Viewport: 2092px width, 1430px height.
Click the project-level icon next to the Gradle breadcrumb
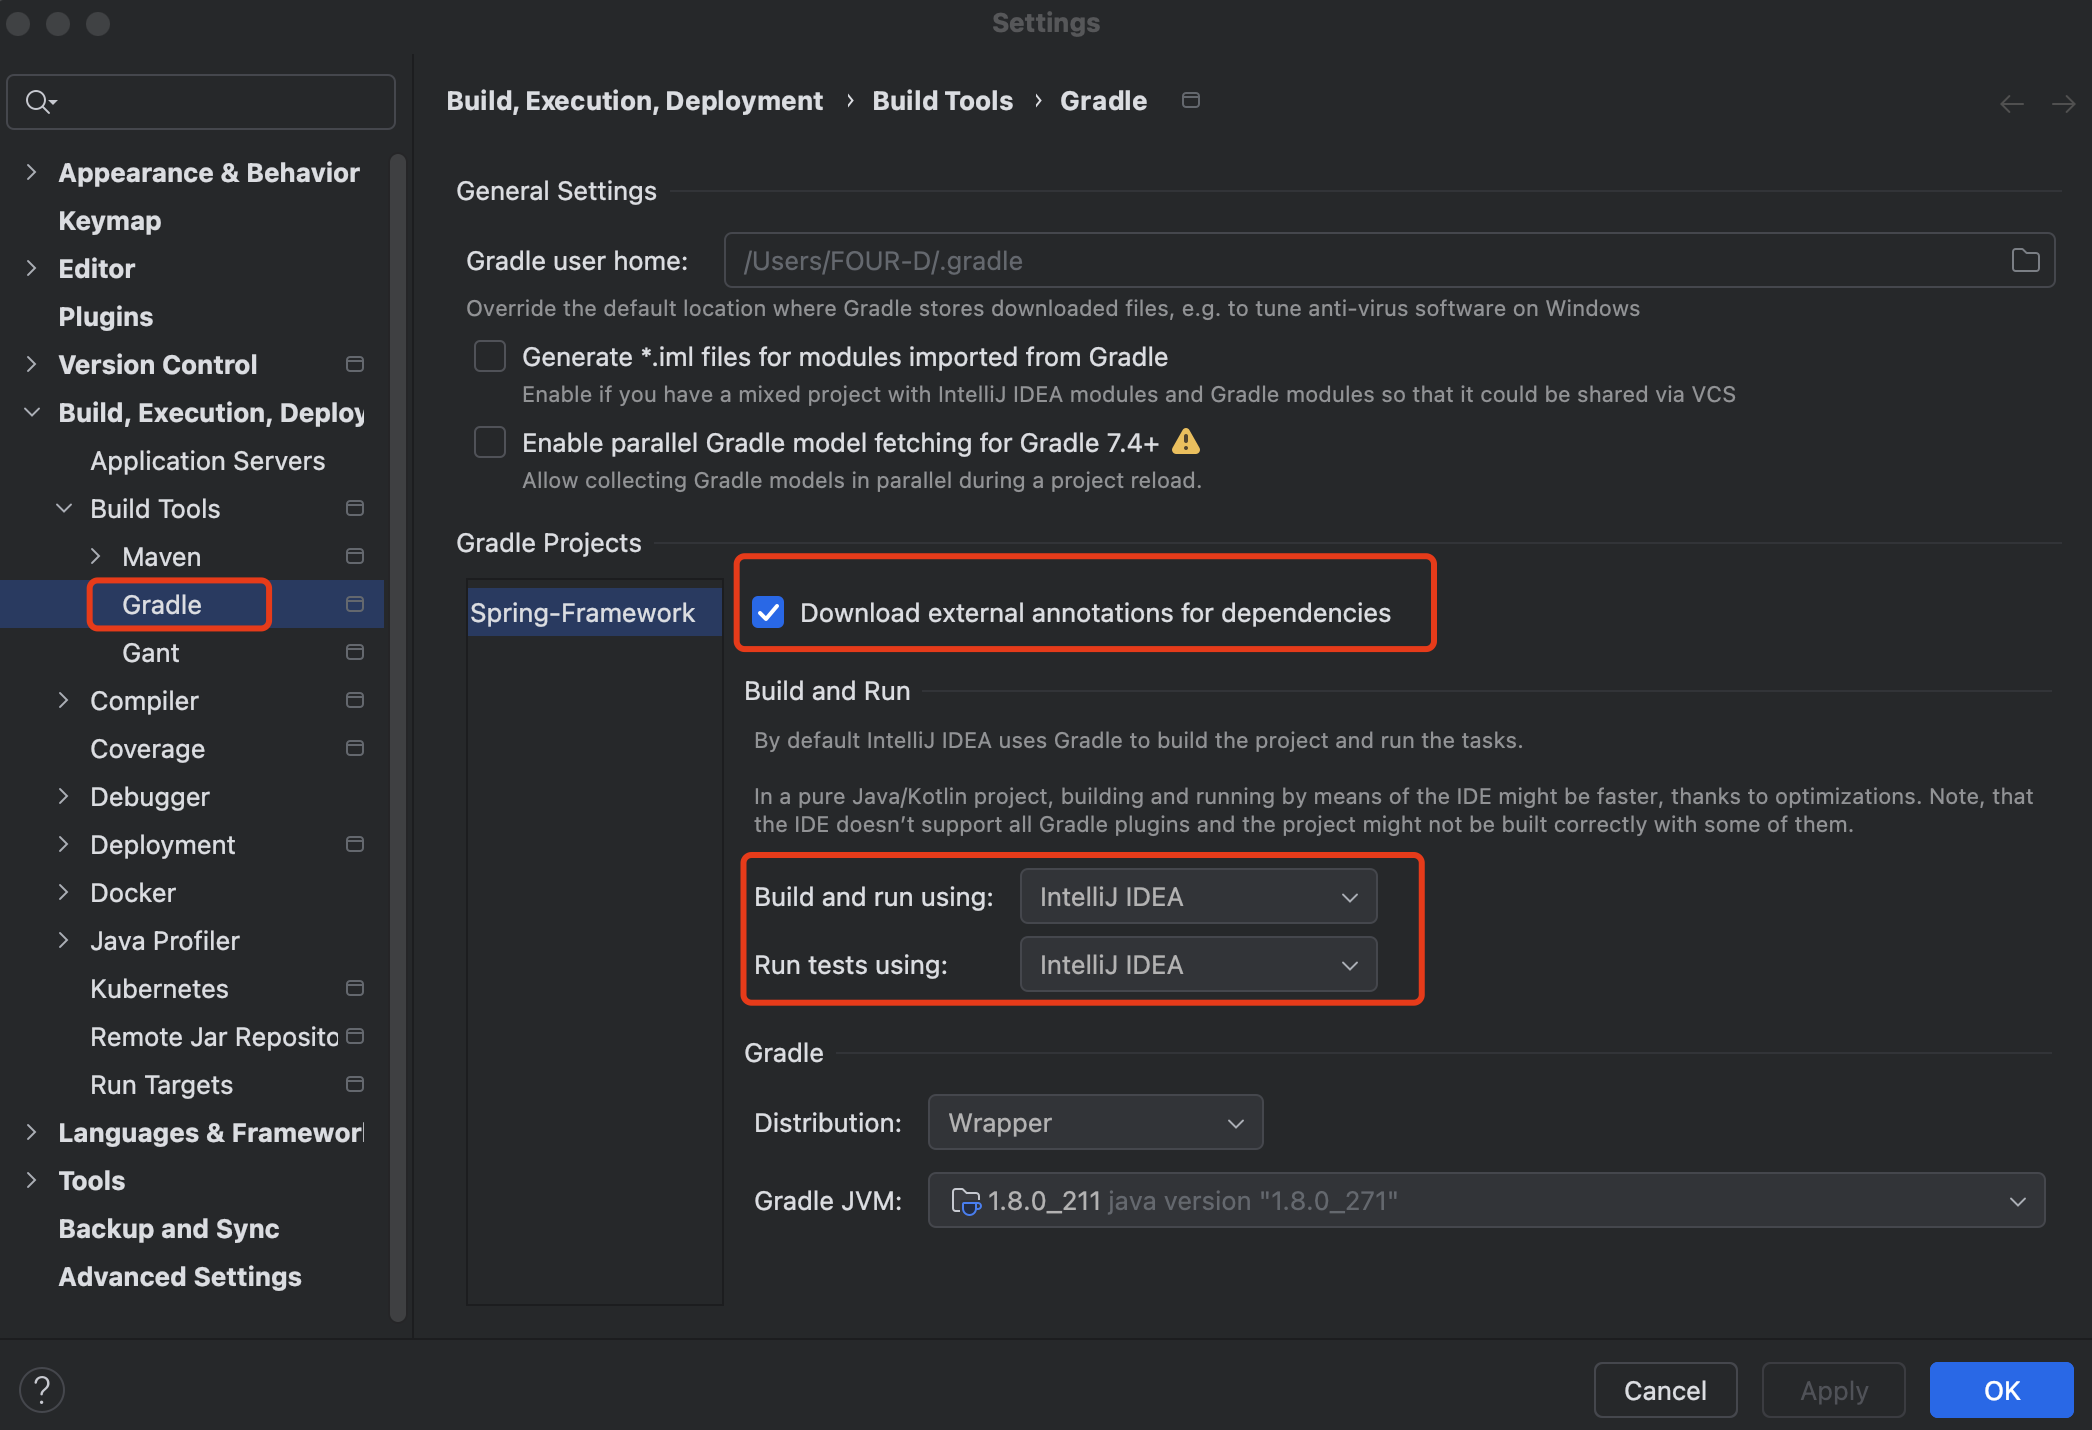[x=1190, y=100]
